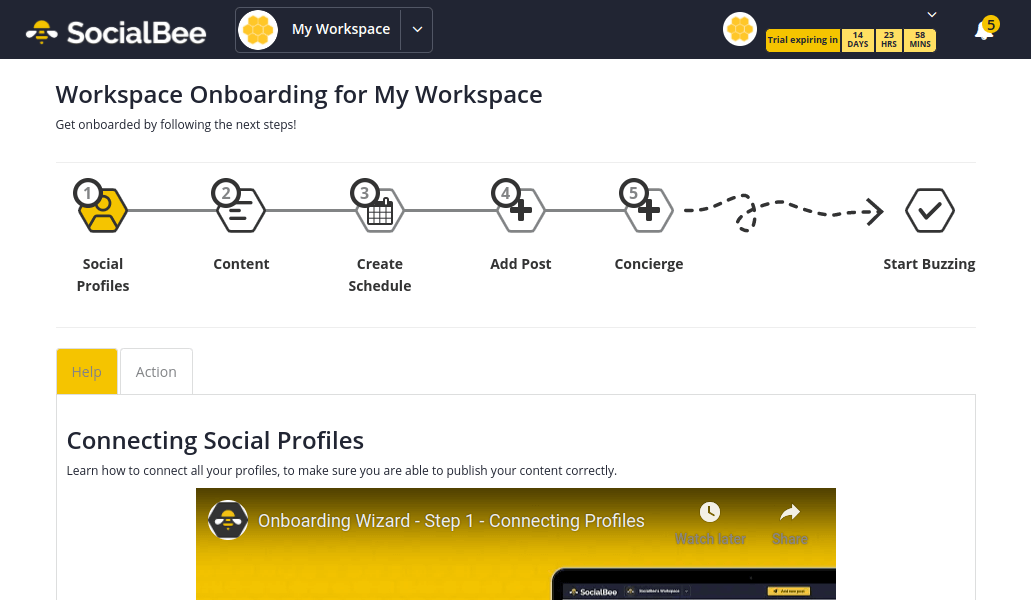Image resolution: width=1031 pixels, height=606 pixels.
Task: Select My Workspace workspace switcher
Action: (319, 30)
